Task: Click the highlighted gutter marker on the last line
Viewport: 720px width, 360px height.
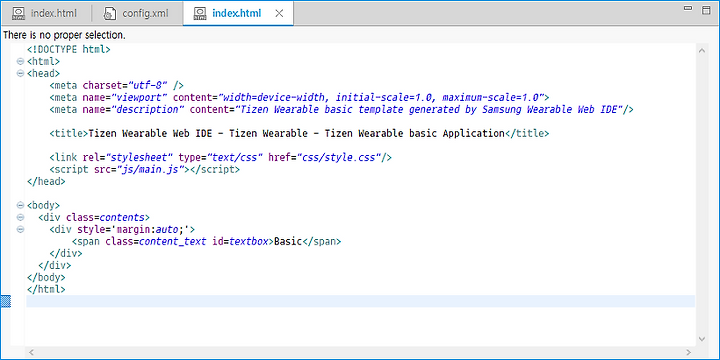Action: click(x=6, y=301)
